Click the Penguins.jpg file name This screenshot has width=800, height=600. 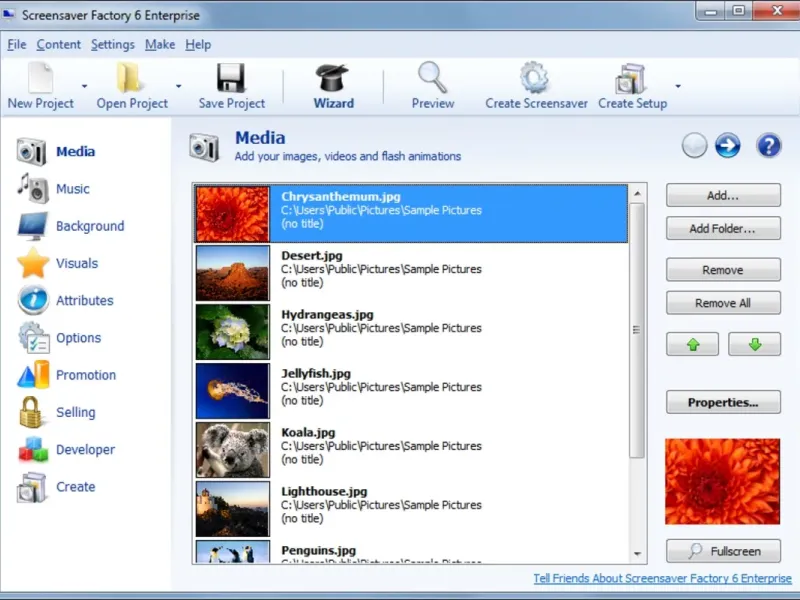318,551
